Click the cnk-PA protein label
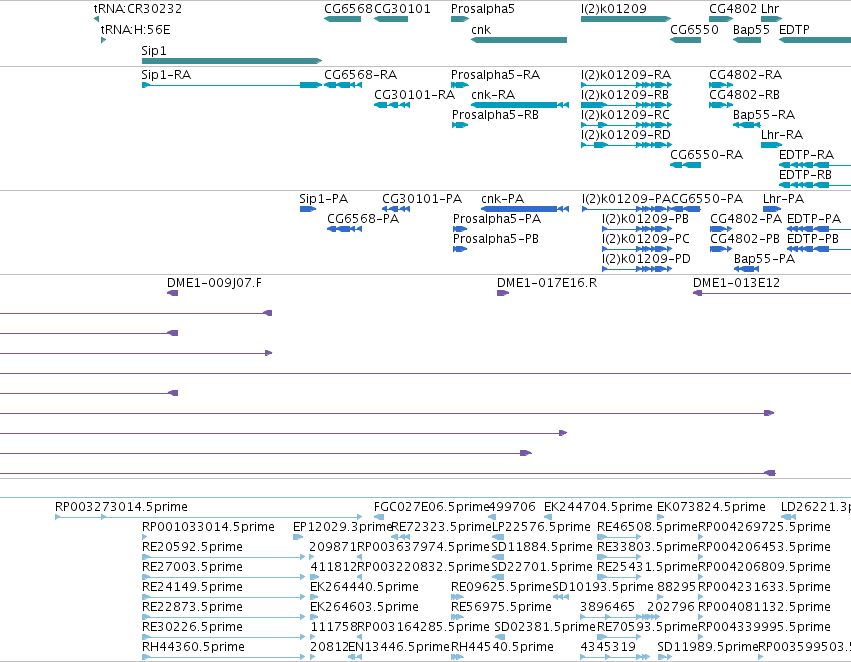The image size is (851, 662). 503,199
